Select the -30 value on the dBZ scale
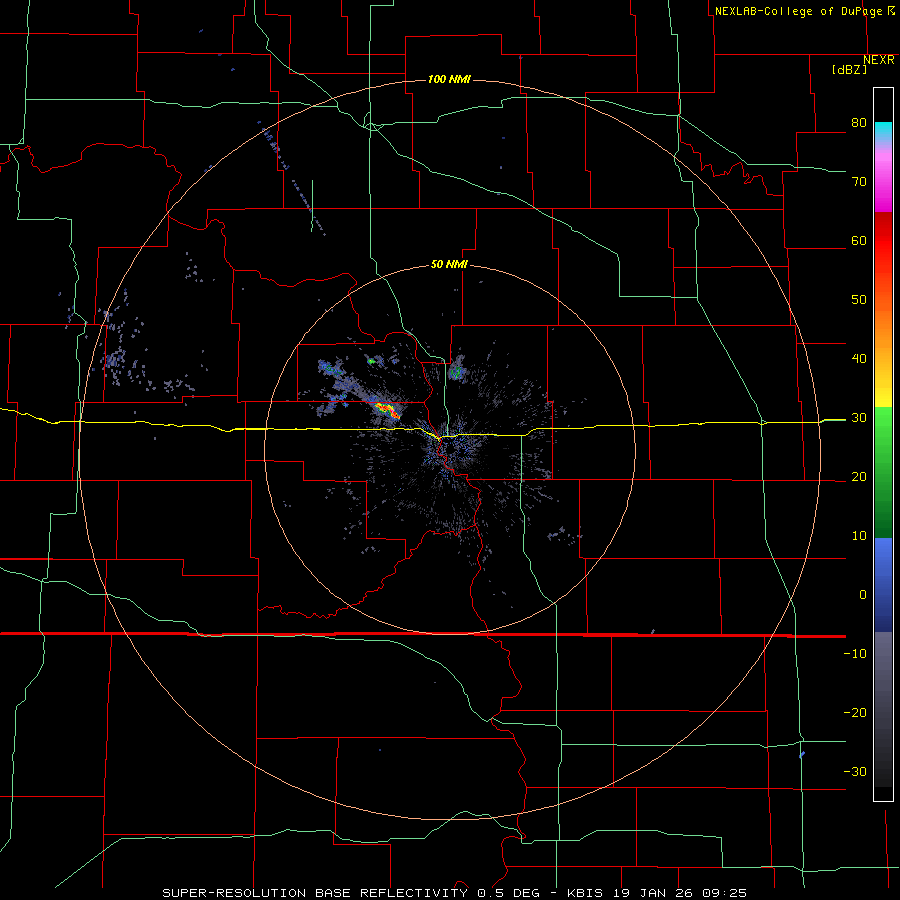Screen dimensions: 900x900 tap(855, 772)
